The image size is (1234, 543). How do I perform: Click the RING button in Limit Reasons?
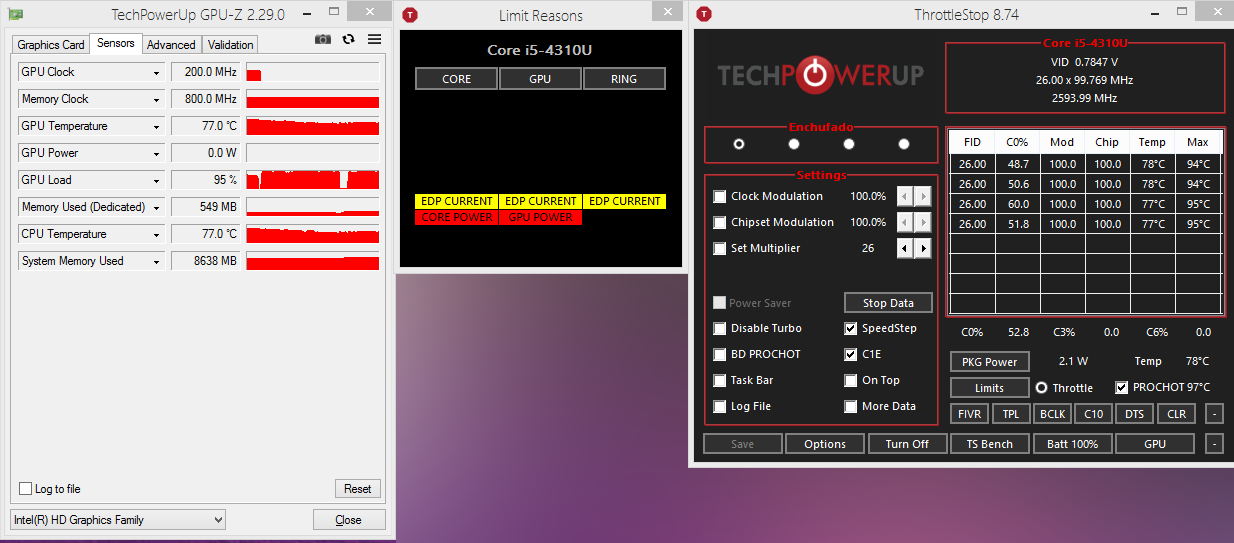624,79
